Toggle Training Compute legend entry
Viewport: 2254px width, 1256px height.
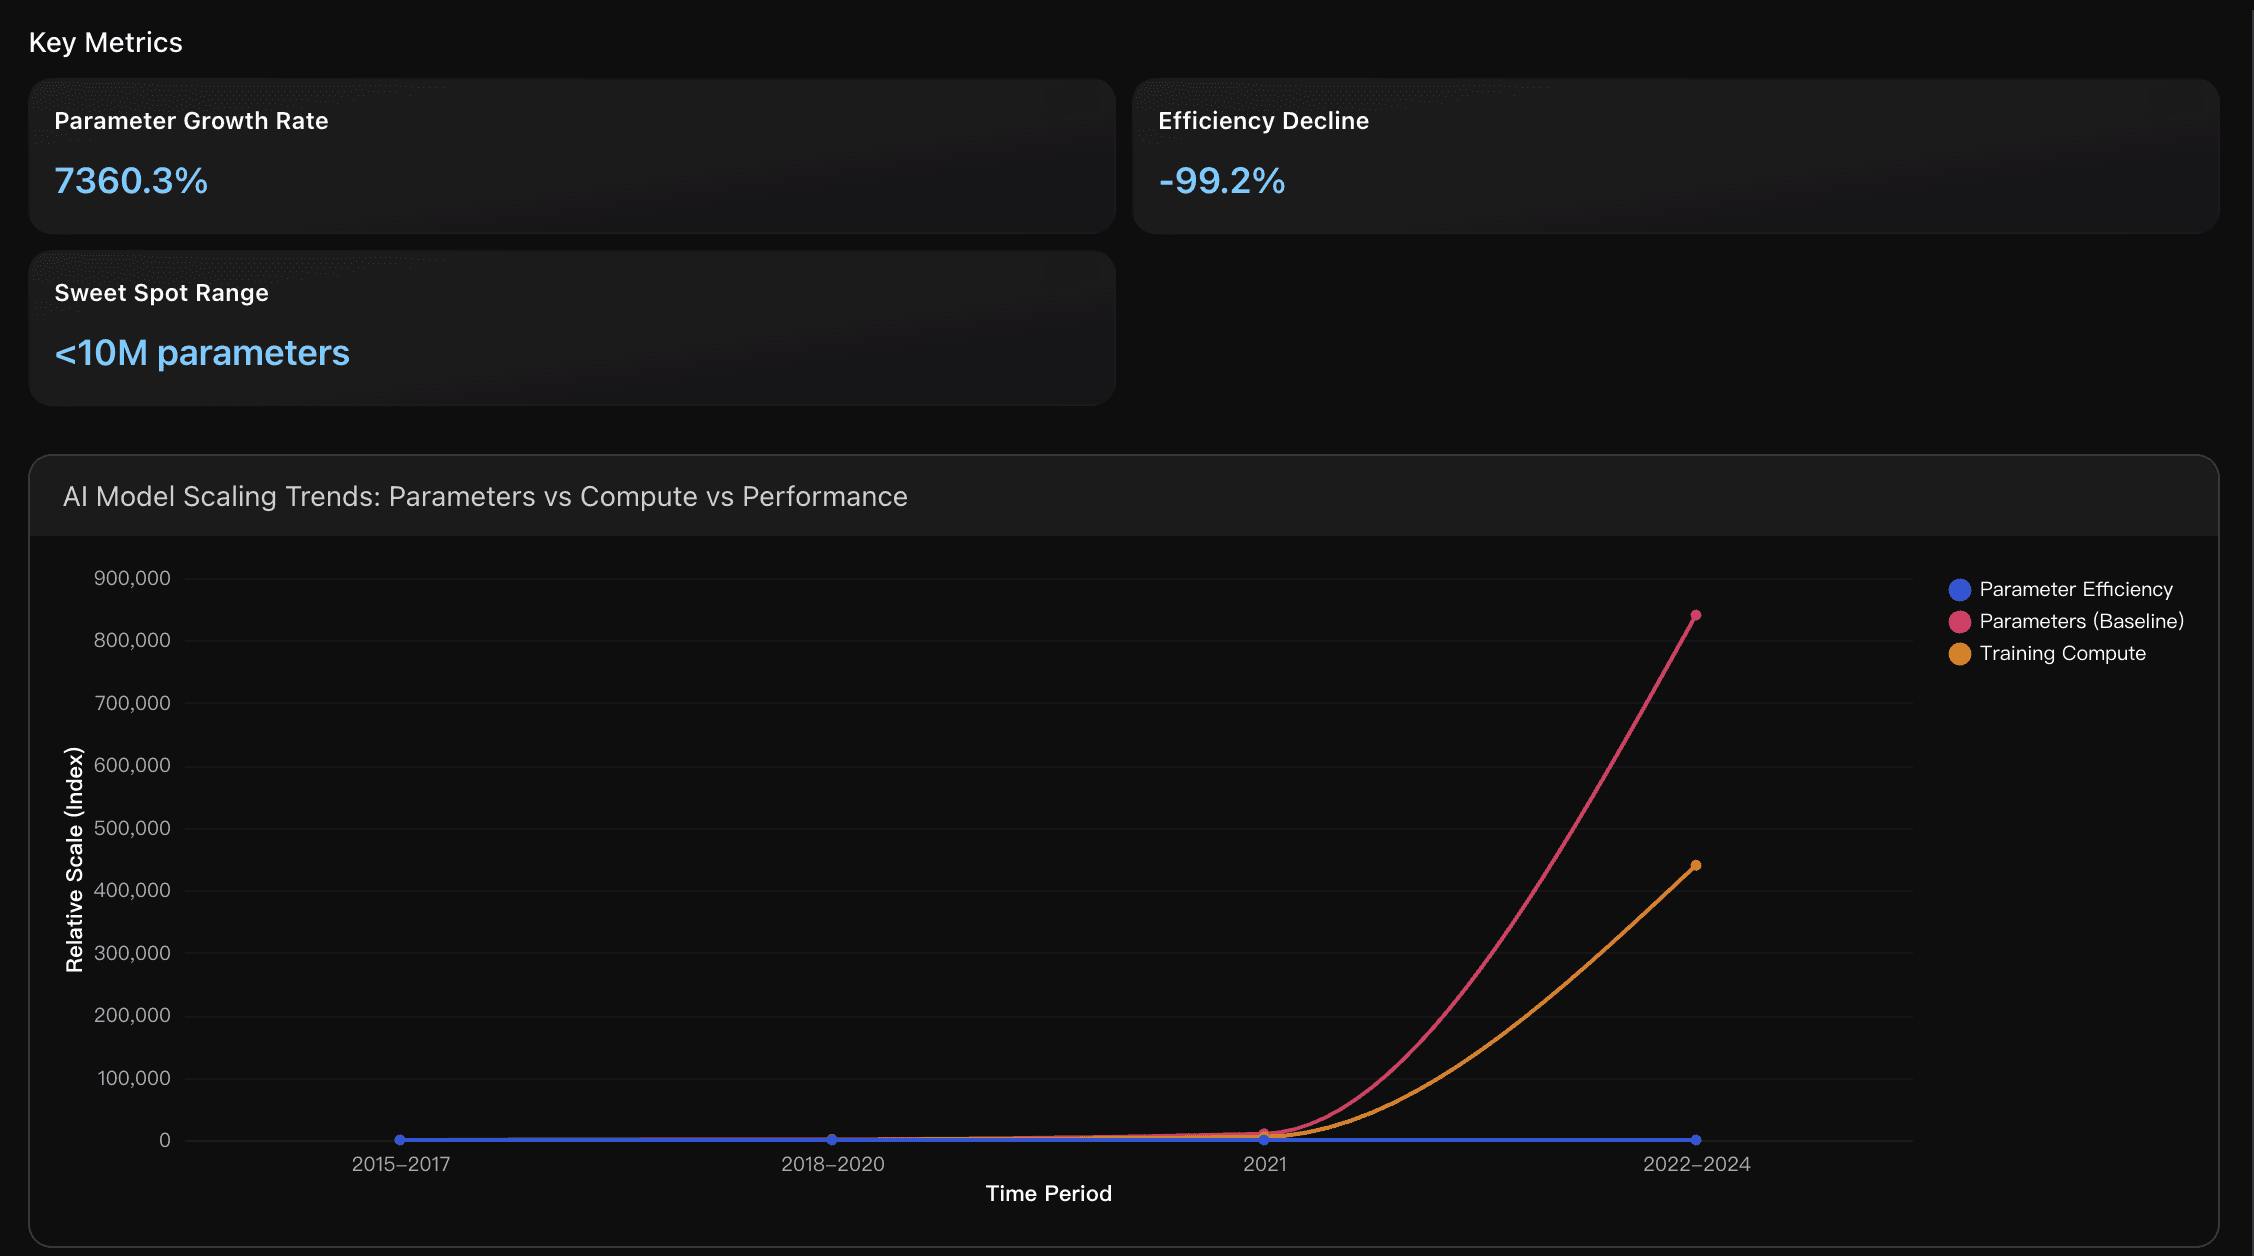pyautogui.click(x=2062, y=653)
